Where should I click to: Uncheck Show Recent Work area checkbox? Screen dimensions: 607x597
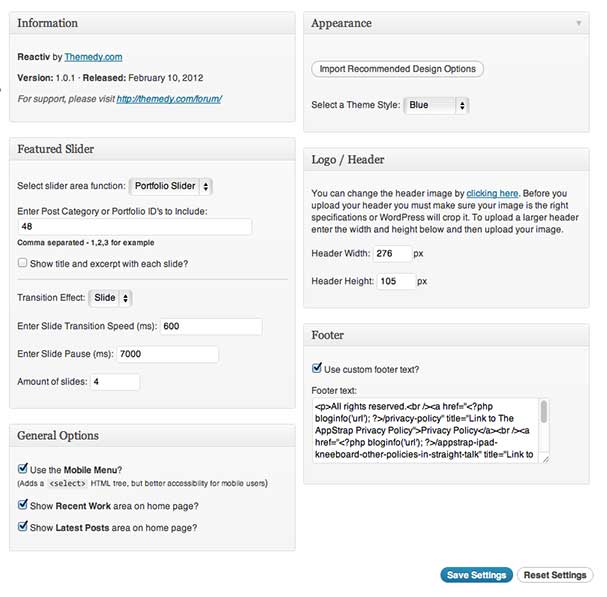[23, 505]
